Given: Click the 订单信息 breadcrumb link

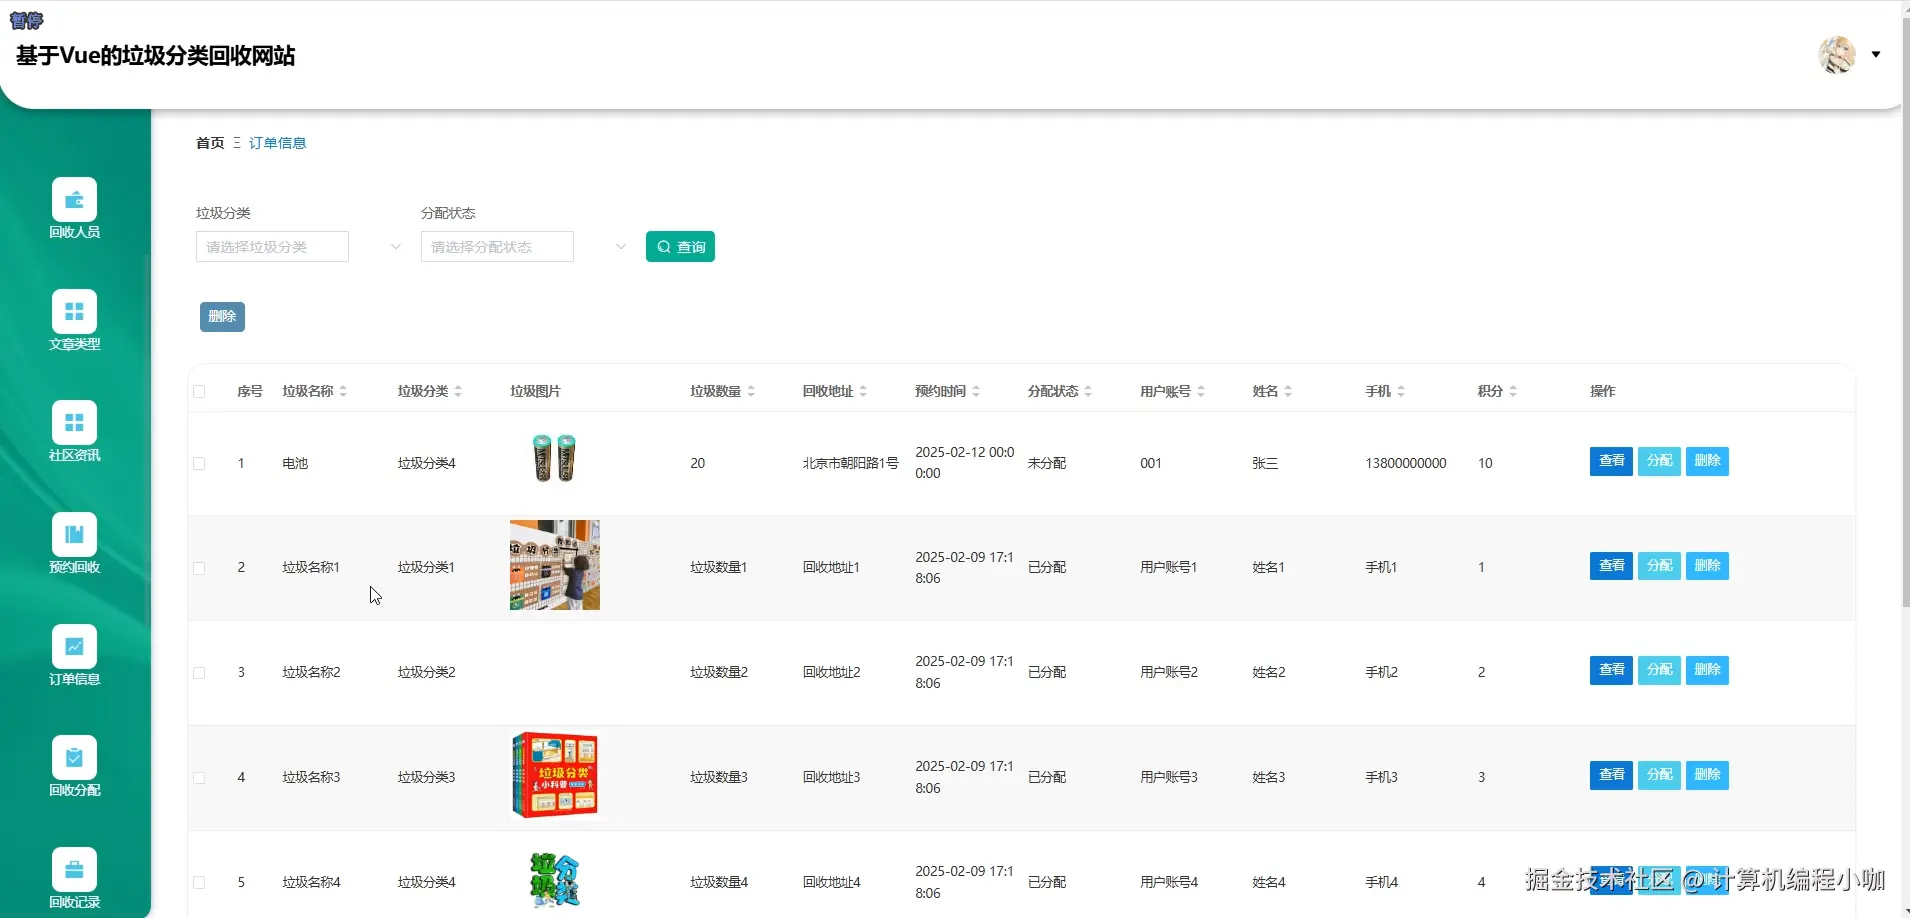Looking at the screenshot, I should coord(277,142).
